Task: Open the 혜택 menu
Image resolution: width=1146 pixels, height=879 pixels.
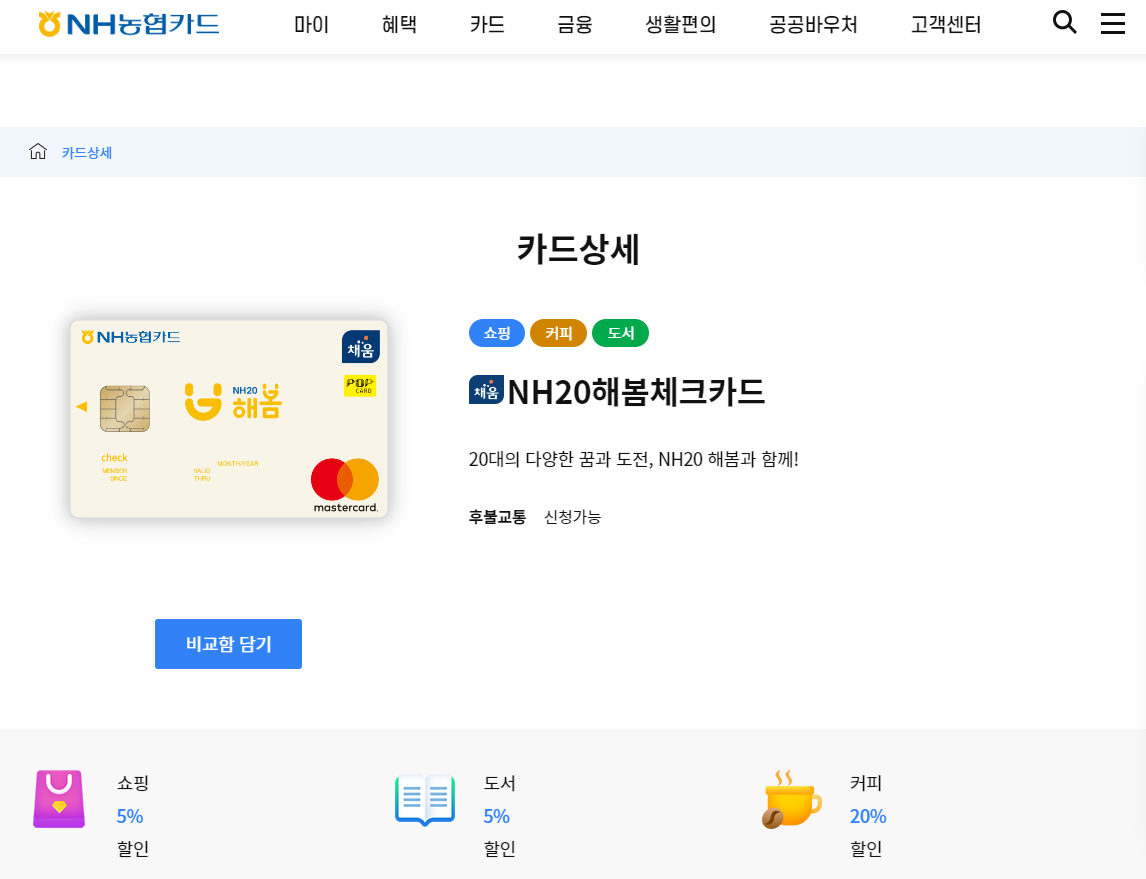Action: click(399, 25)
